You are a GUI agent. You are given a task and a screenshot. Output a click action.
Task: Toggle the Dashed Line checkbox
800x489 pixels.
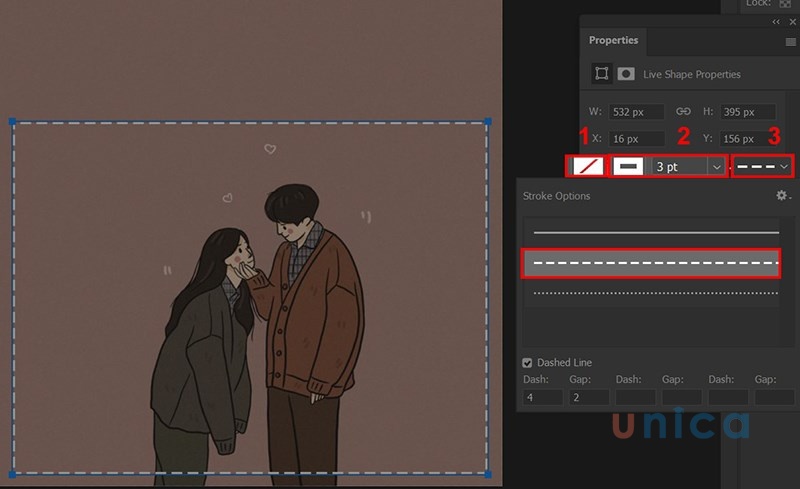point(527,363)
